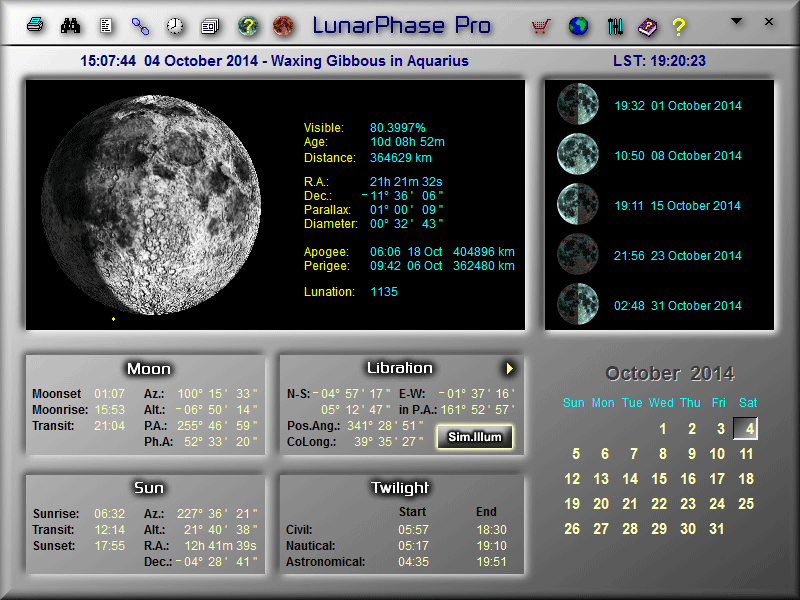Click the Apogee distance 404896 km
This screenshot has width=800, height=600.
484,252
